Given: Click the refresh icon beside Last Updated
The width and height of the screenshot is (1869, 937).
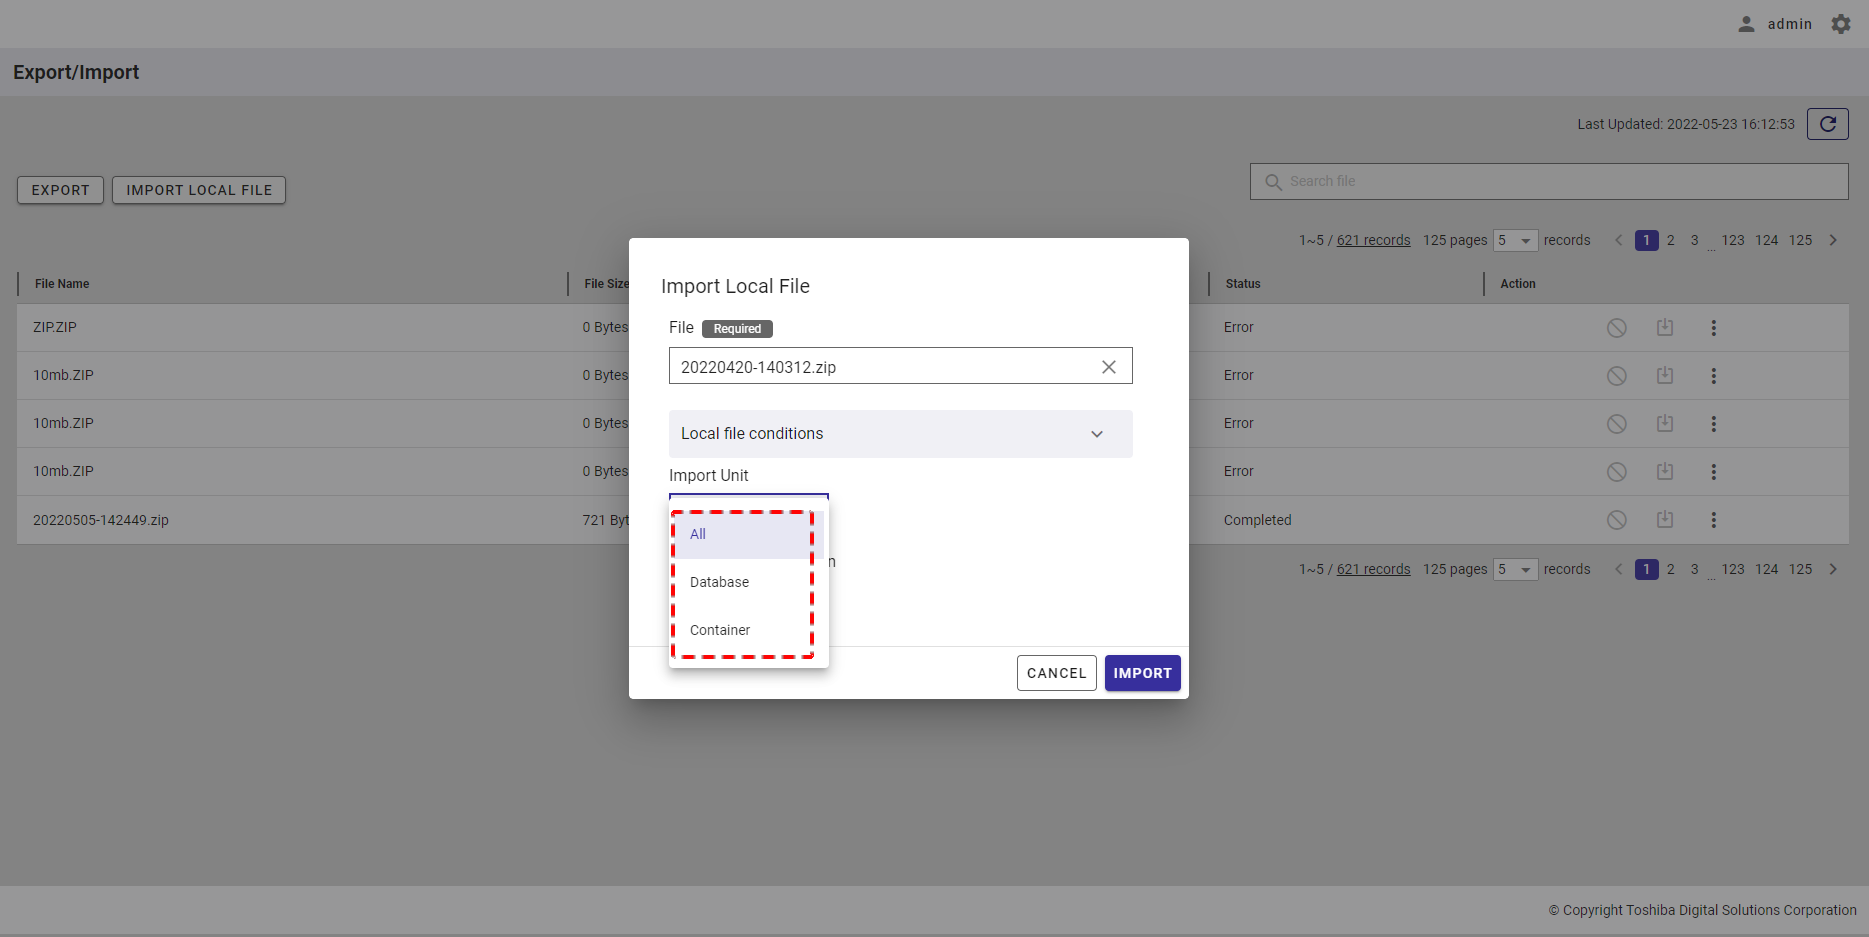Looking at the screenshot, I should coord(1827,124).
